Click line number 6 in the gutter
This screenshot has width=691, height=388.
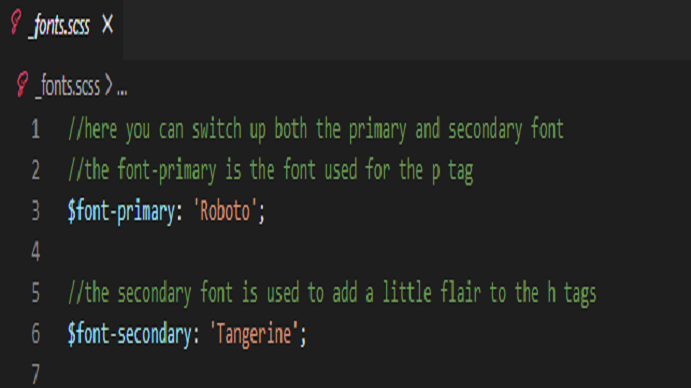pyautogui.click(x=36, y=333)
